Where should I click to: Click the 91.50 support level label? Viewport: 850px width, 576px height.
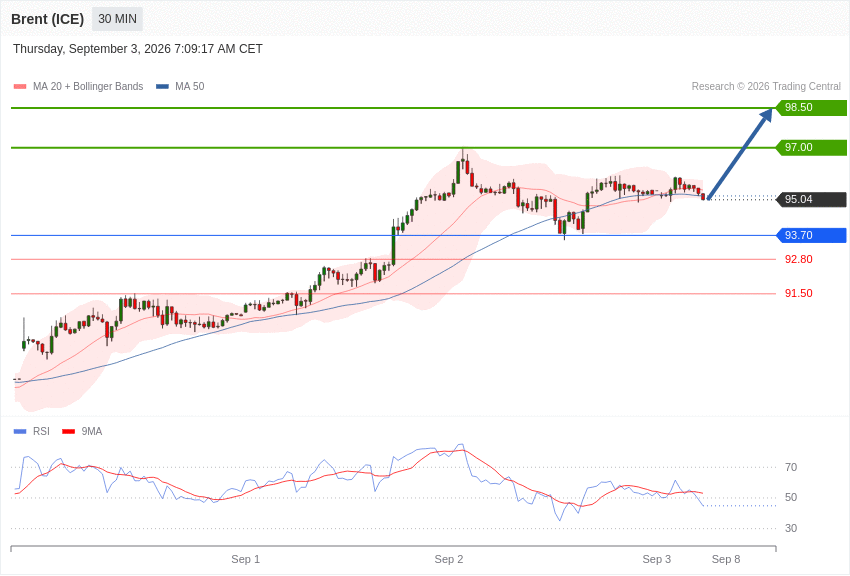[x=799, y=293]
